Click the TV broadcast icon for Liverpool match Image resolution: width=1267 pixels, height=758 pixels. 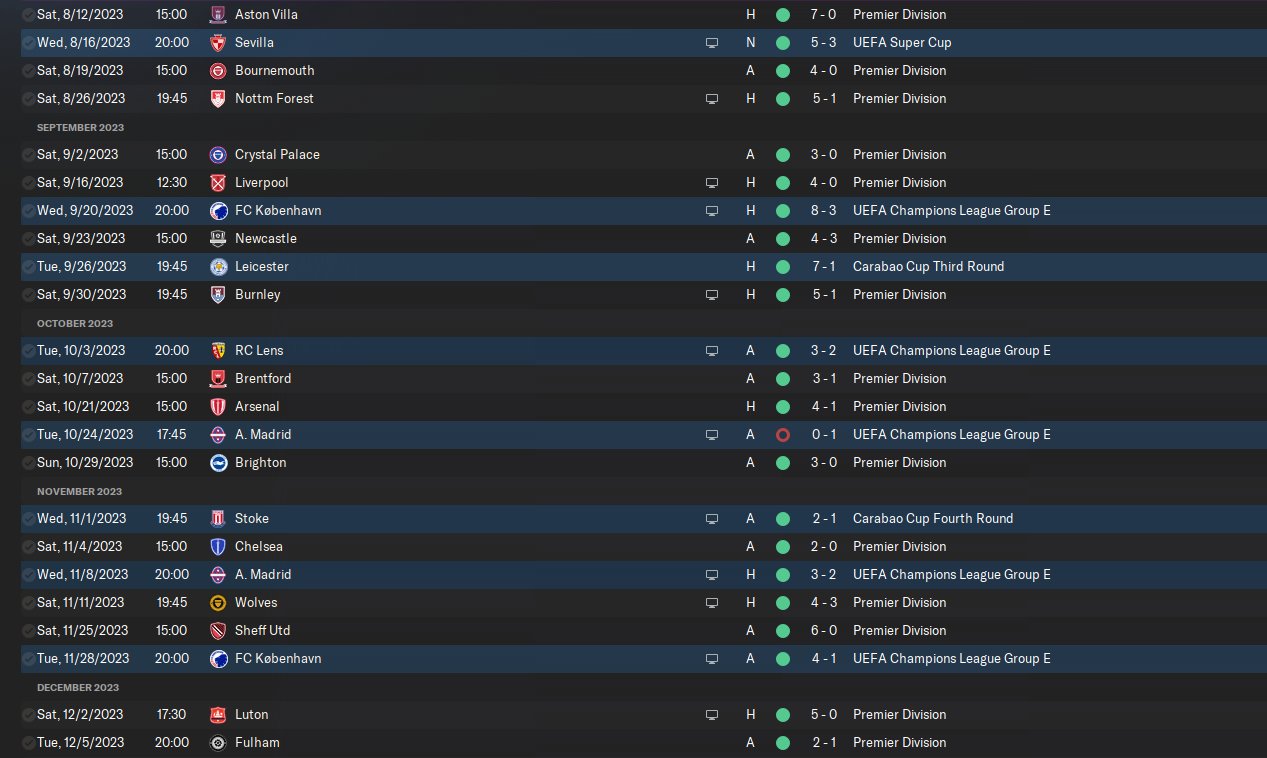(x=712, y=183)
